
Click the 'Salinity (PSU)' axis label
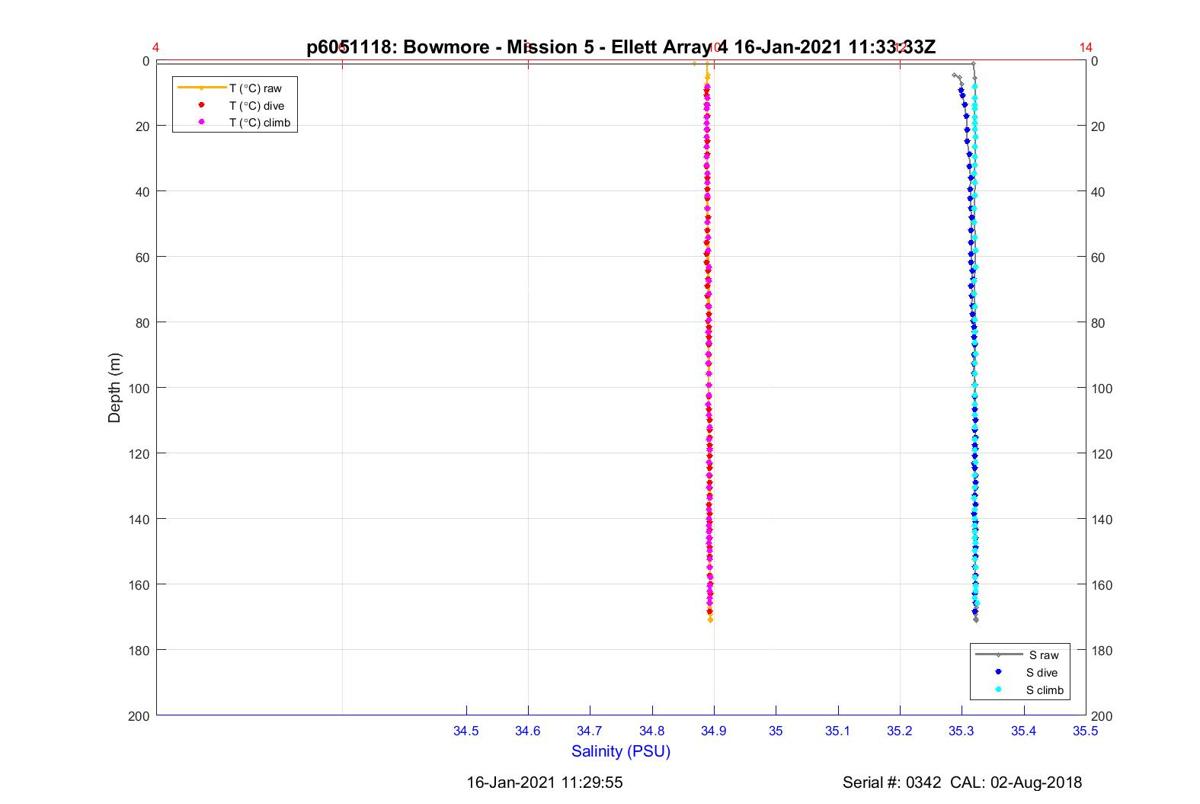[621, 751]
